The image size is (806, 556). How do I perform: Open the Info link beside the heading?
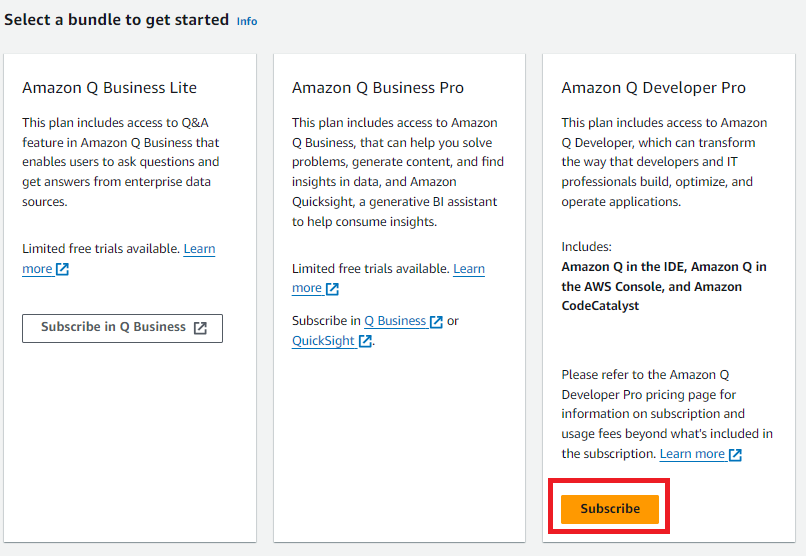pos(247,21)
